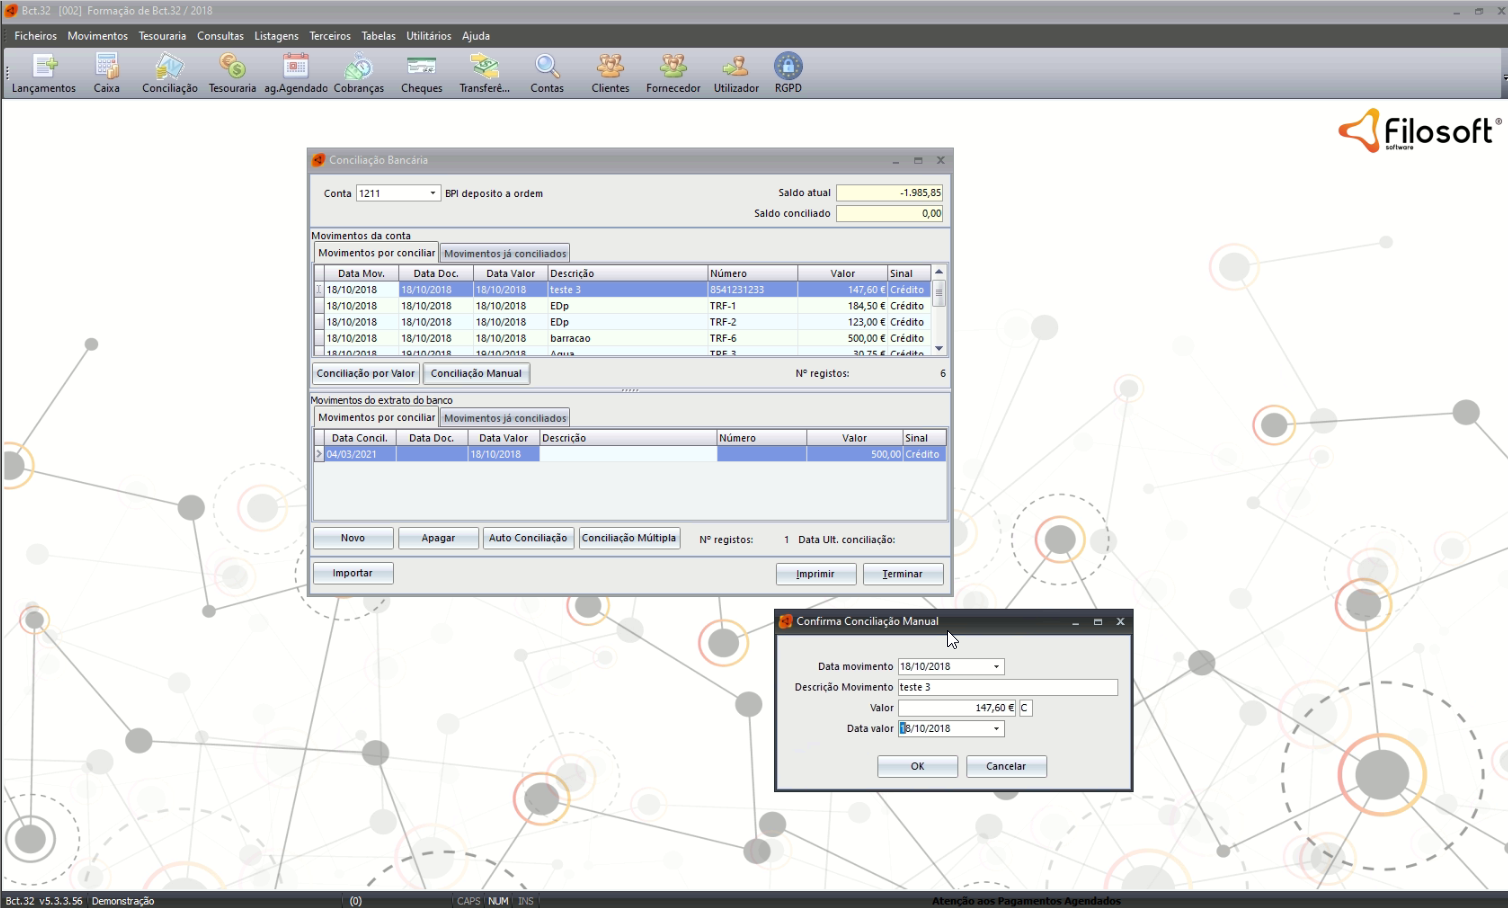Viewport: 1508px width, 908px height.
Task: Open the Lançamentos toolbar icon
Action: 44,68
